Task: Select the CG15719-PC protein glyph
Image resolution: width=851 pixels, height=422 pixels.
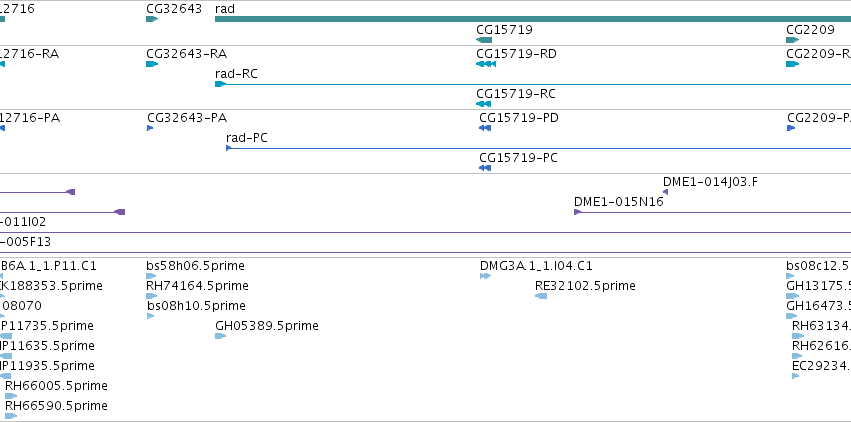Action: coord(485,168)
